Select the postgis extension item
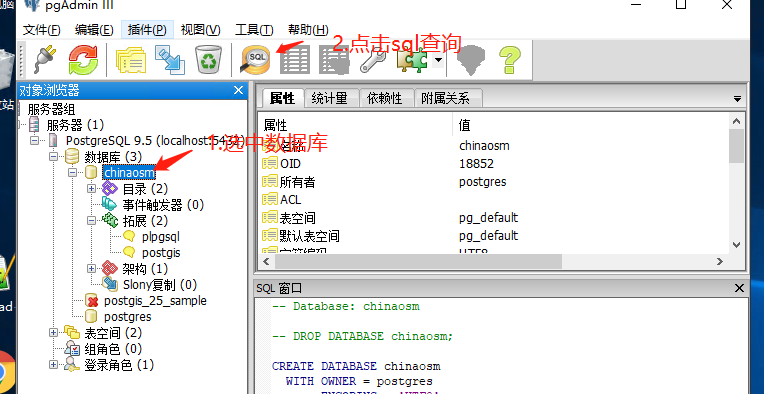The height and width of the screenshot is (394, 764). point(161,253)
